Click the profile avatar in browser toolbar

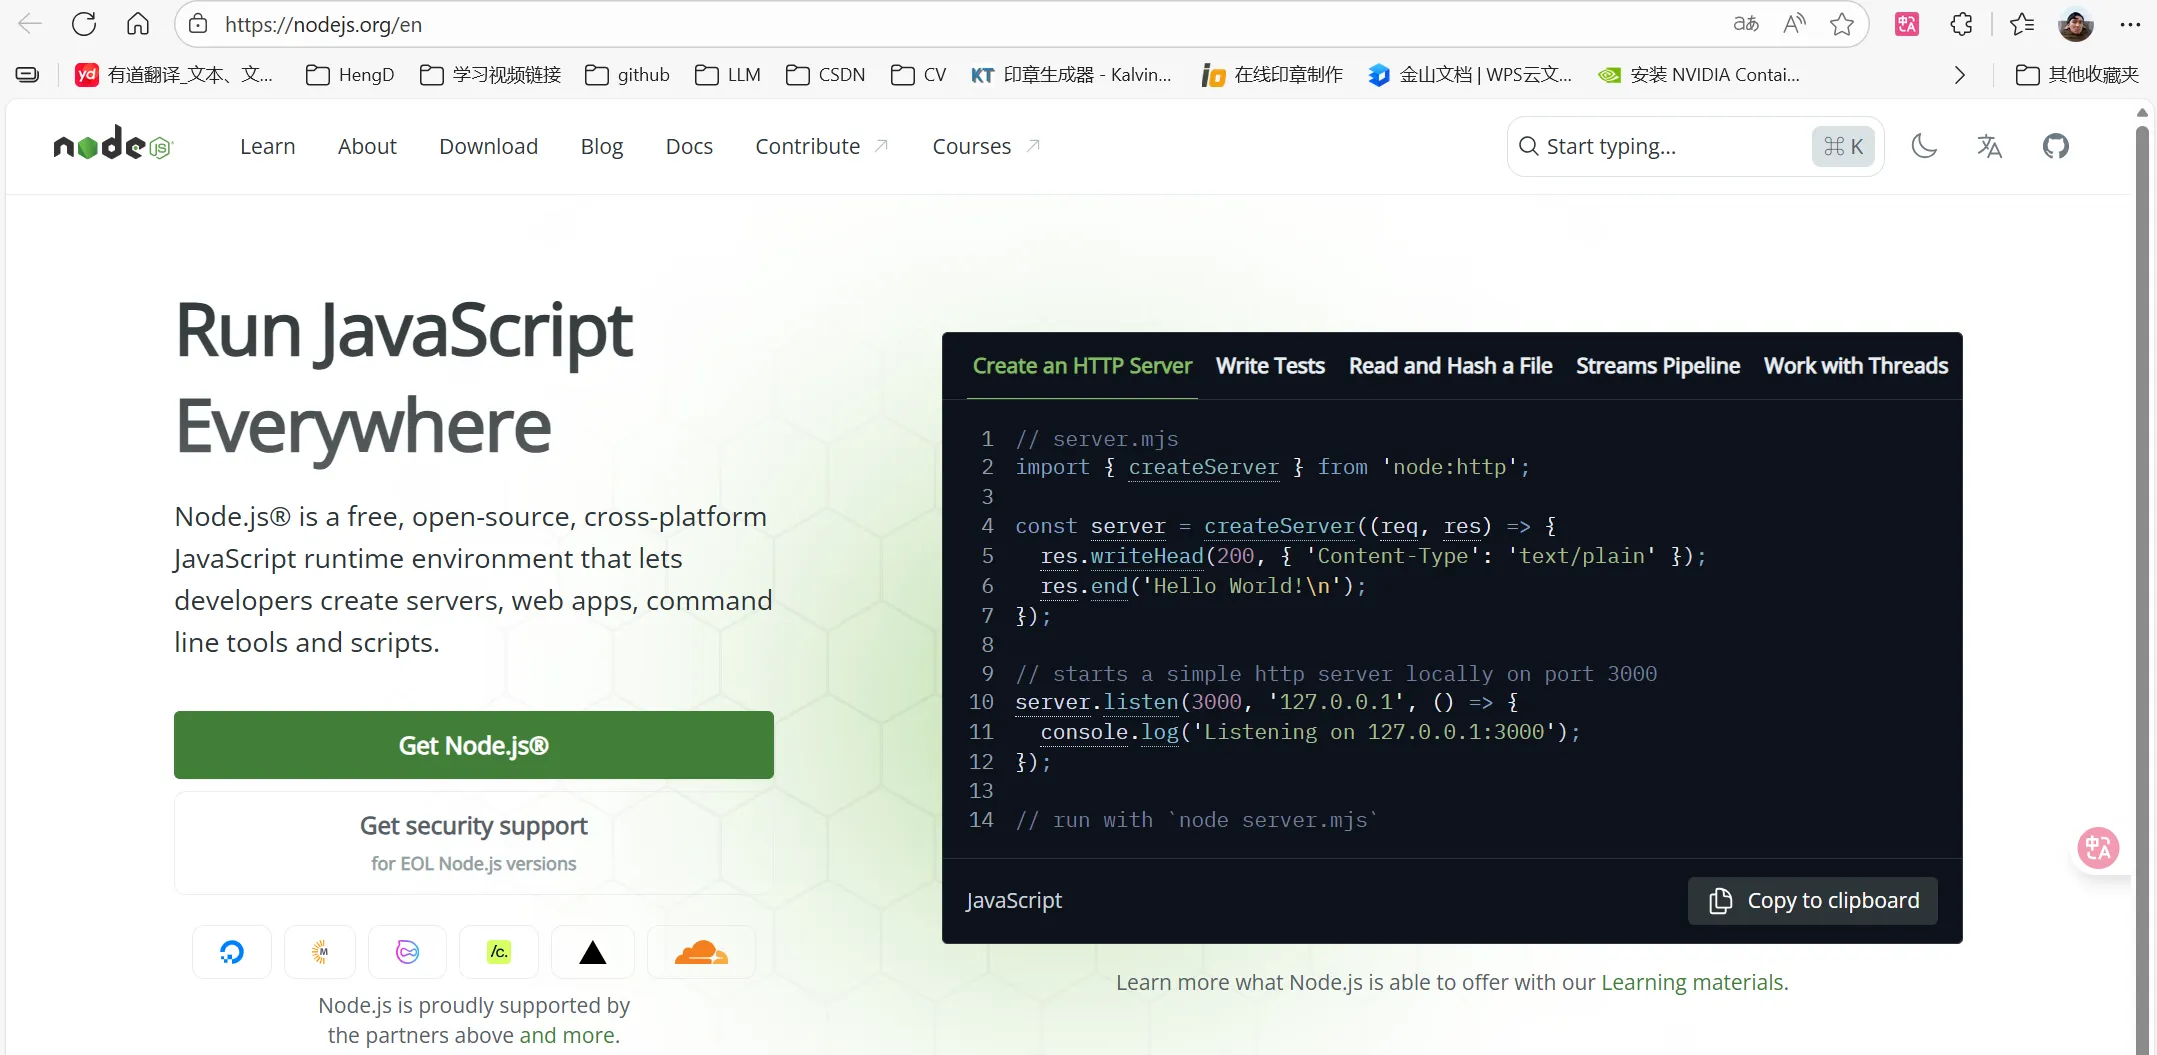pos(2076,24)
